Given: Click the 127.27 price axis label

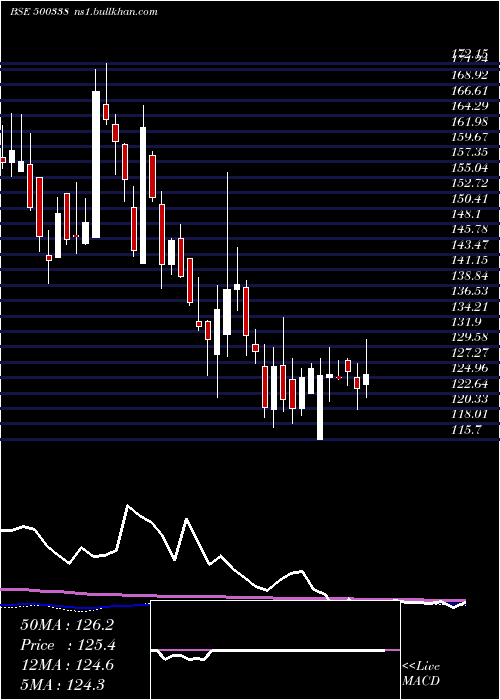Looking at the screenshot, I should coord(468,353).
